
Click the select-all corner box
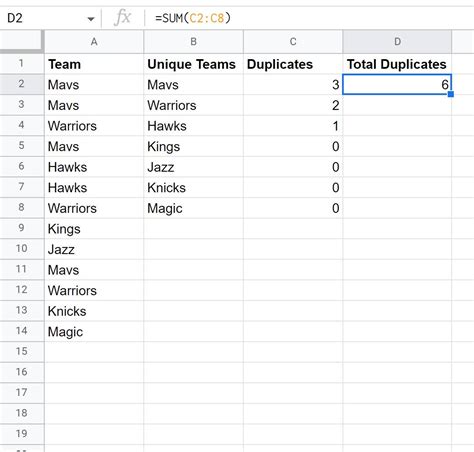pyautogui.click(x=22, y=42)
